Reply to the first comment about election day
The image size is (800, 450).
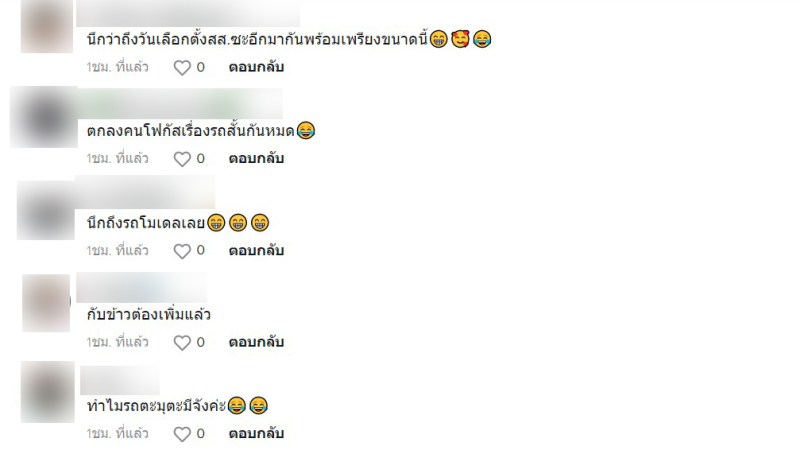tap(256, 67)
